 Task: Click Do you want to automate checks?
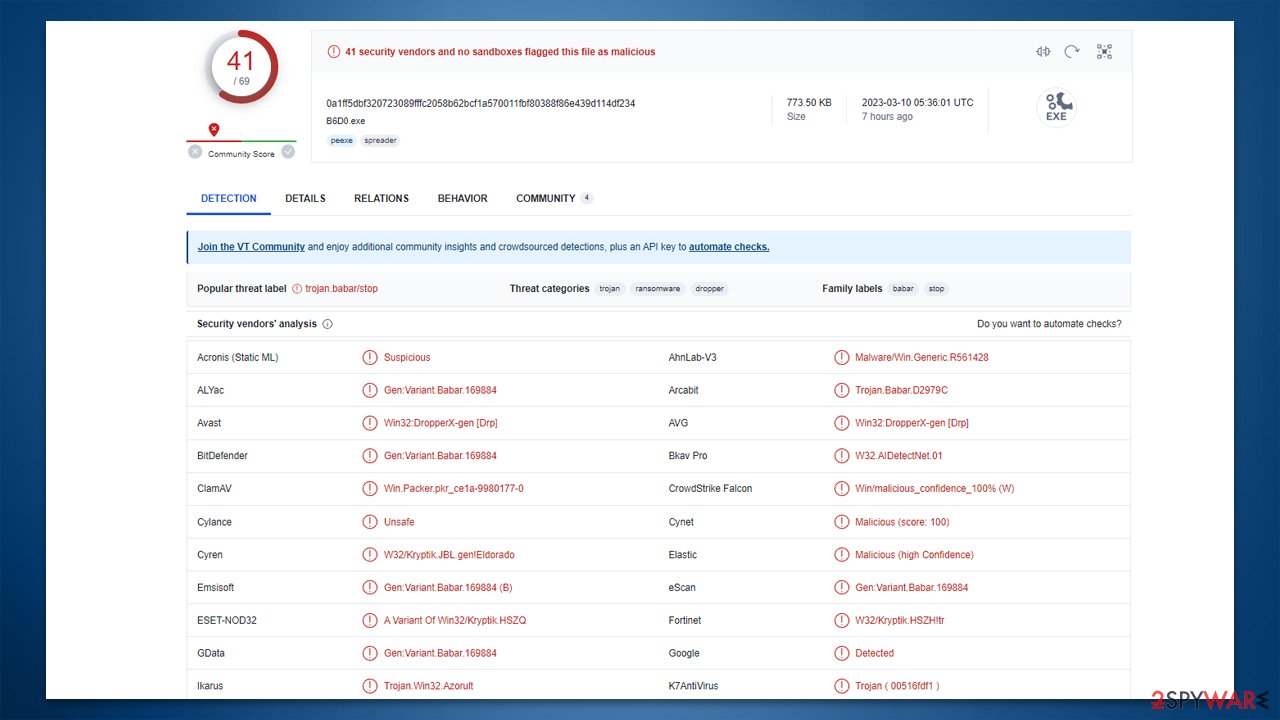(1049, 324)
